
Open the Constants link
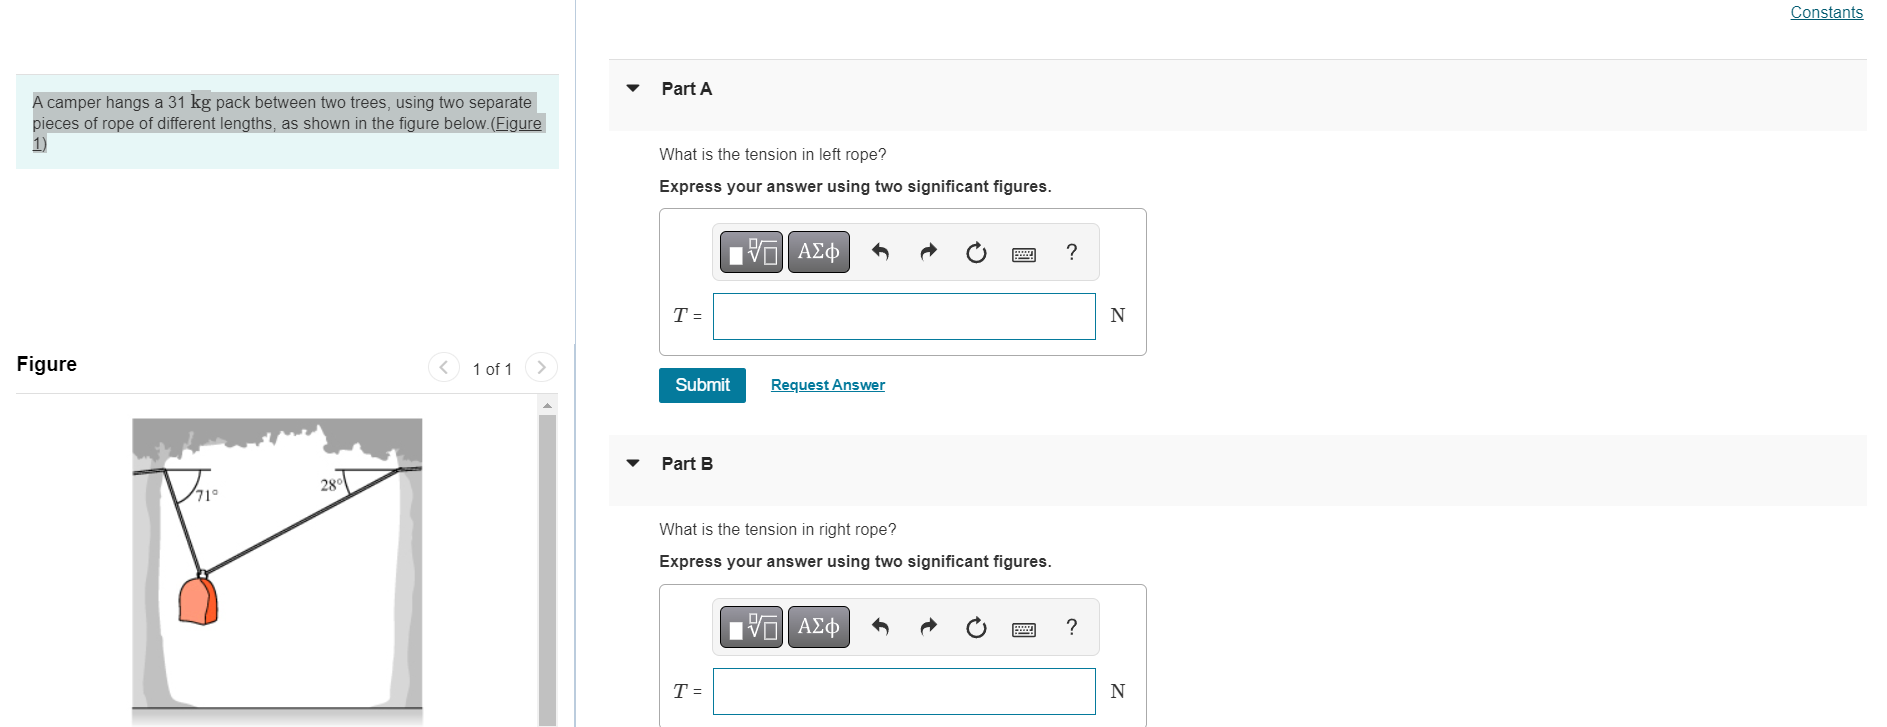pos(1825,12)
